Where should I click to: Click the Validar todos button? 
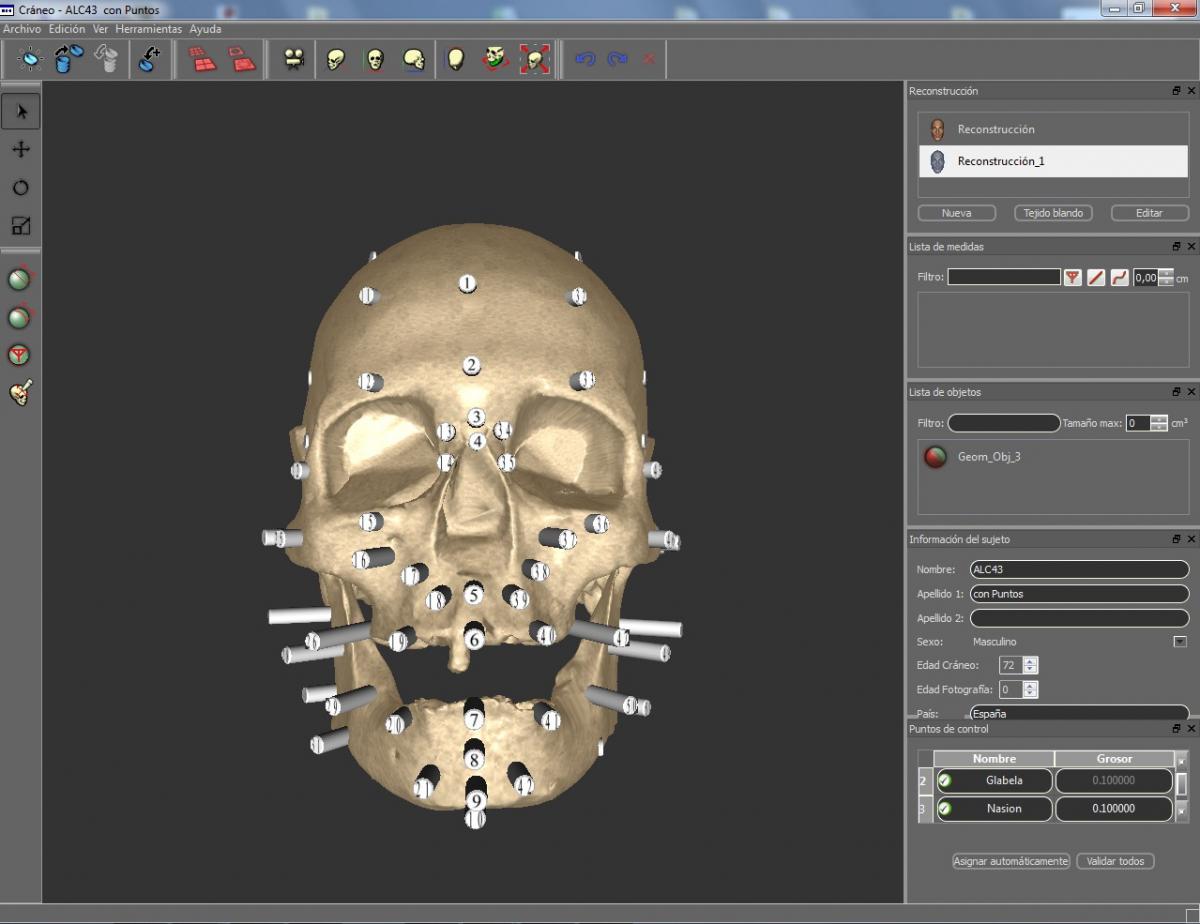1115,861
